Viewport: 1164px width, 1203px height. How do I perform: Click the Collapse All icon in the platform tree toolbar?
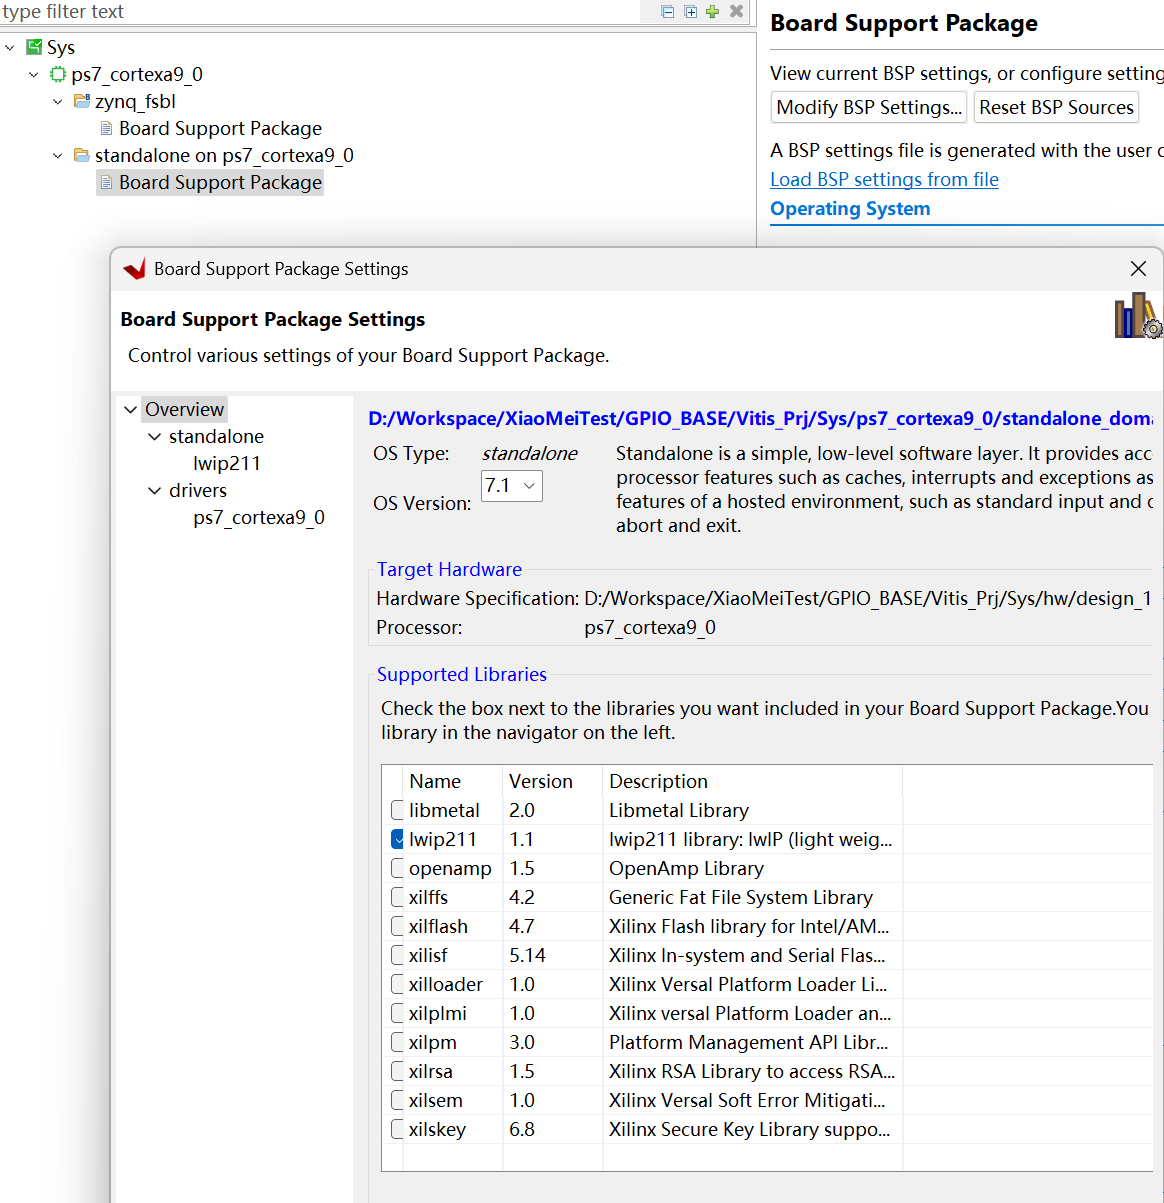(668, 12)
